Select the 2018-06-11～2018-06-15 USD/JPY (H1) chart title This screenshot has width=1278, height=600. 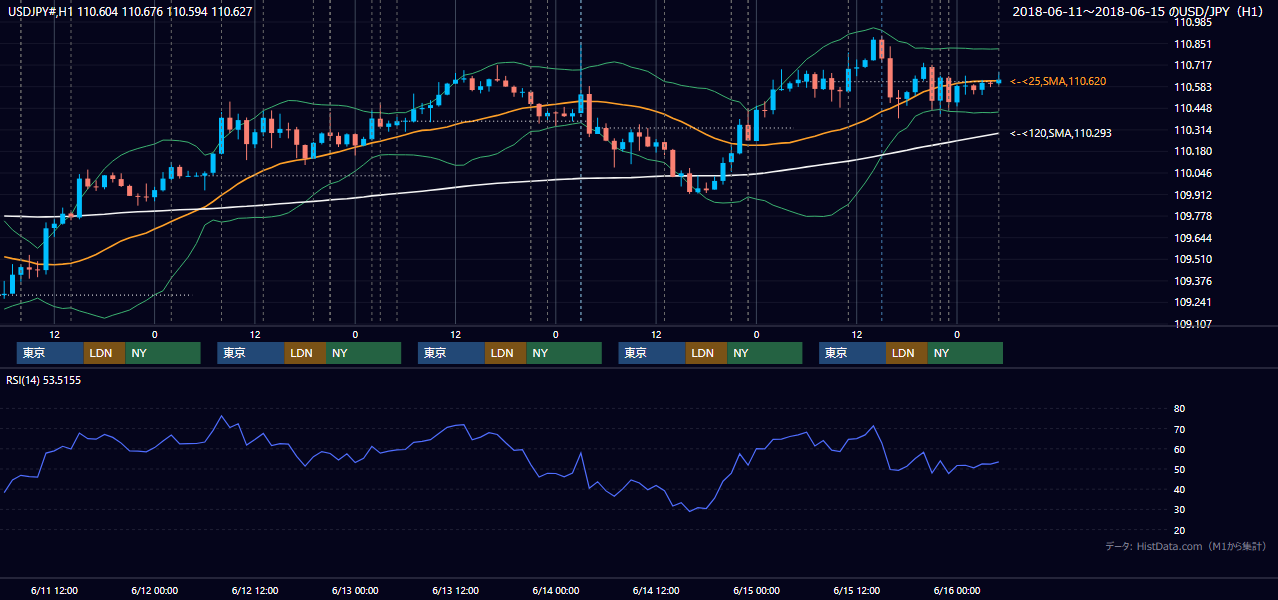pos(1139,12)
